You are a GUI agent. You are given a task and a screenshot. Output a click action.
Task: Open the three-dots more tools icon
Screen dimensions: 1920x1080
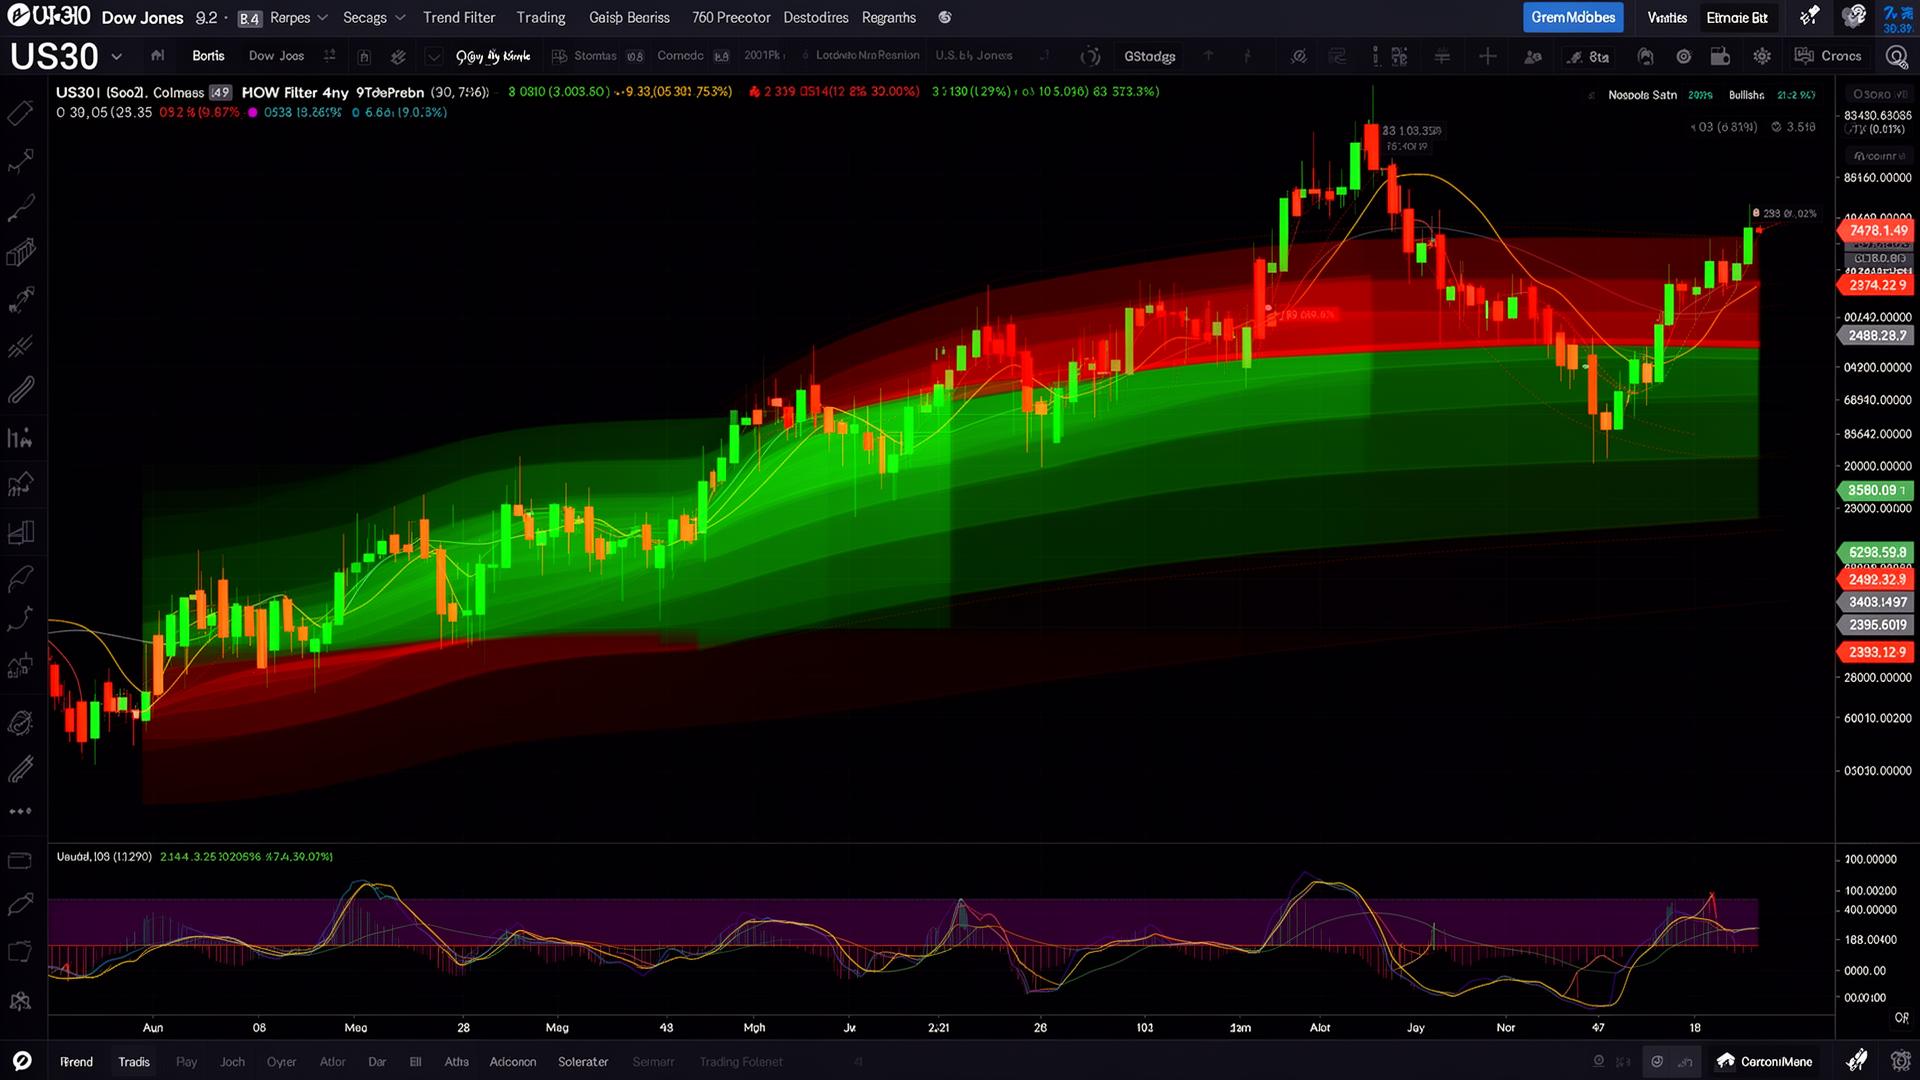click(x=20, y=811)
